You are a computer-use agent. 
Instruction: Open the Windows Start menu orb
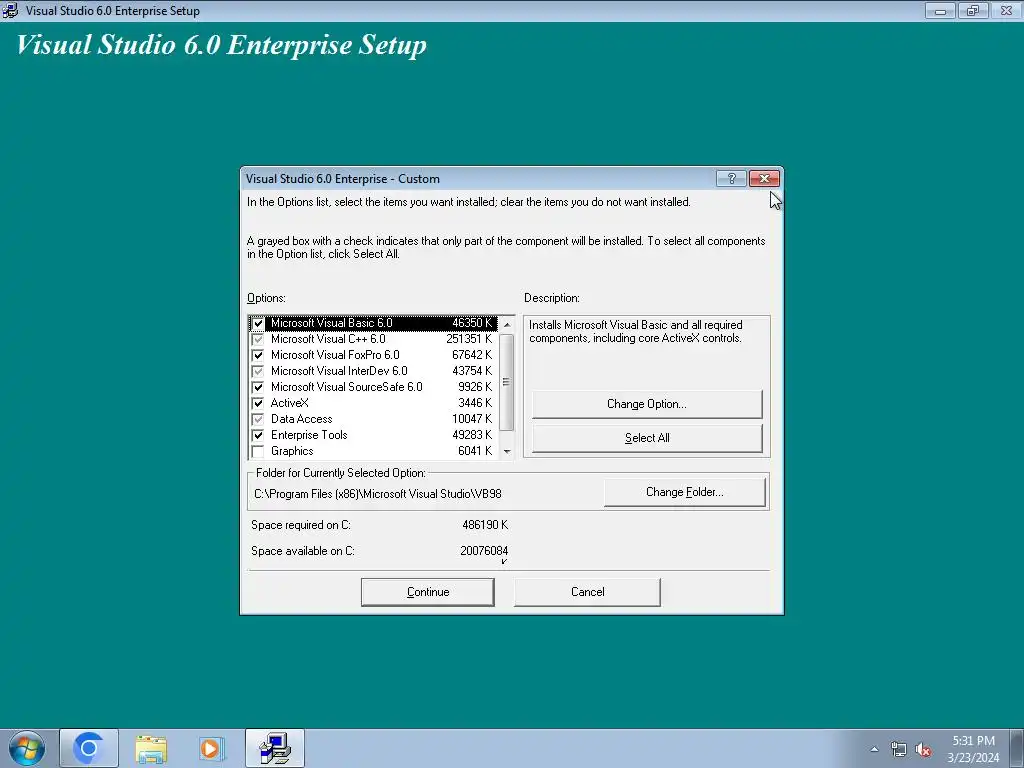click(27, 748)
